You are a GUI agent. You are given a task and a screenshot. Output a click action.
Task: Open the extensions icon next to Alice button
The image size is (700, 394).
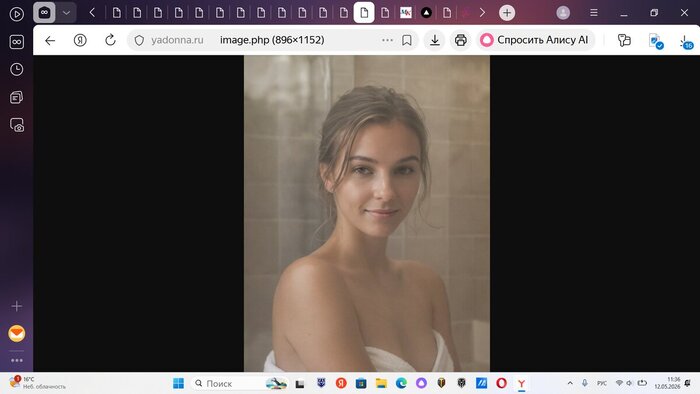point(624,40)
